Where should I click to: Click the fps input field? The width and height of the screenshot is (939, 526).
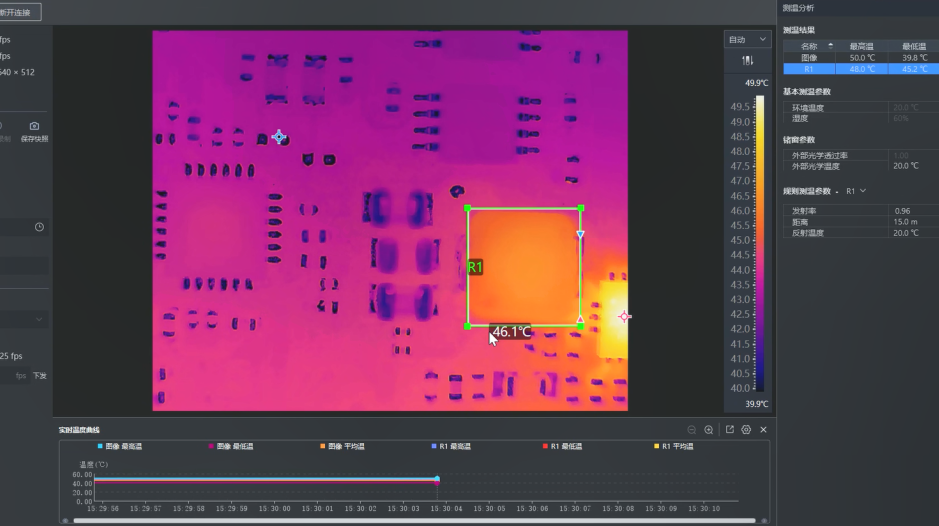point(15,376)
